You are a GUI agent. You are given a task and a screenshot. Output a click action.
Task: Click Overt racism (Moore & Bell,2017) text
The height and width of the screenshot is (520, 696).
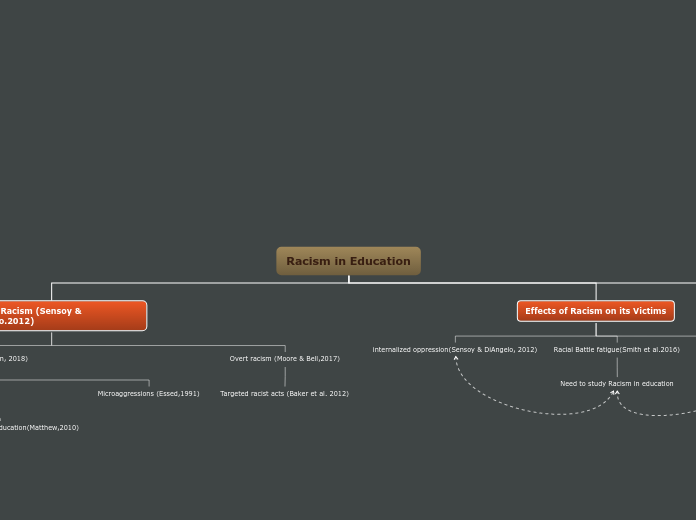pyautogui.click(x=285, y=358)
